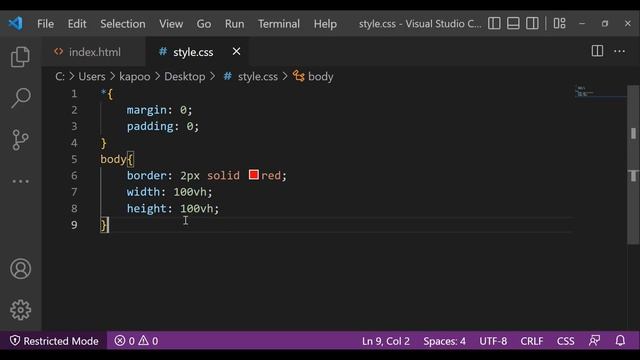Screen dimensions: 640x360
Task: Toggle the bottom panel layout icon
Action: (x=513, y=23)
